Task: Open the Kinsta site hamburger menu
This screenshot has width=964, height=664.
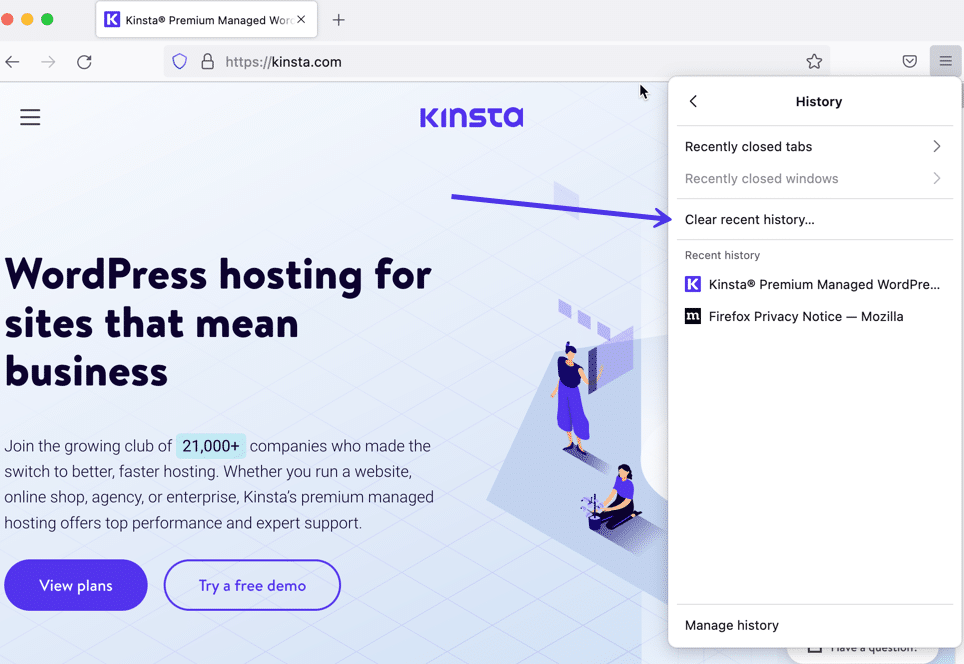Action: 31,118
